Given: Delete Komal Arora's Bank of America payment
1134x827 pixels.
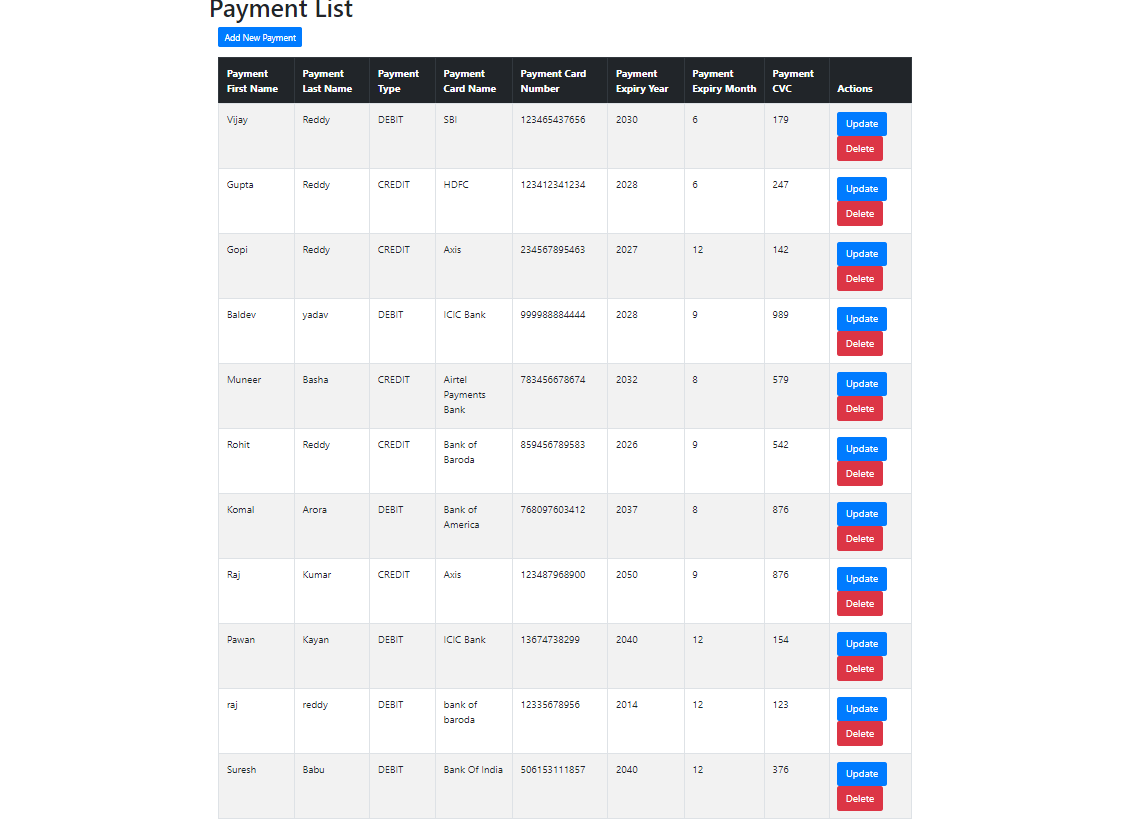Looking at the screenshot, I should (x=859, y=539).
